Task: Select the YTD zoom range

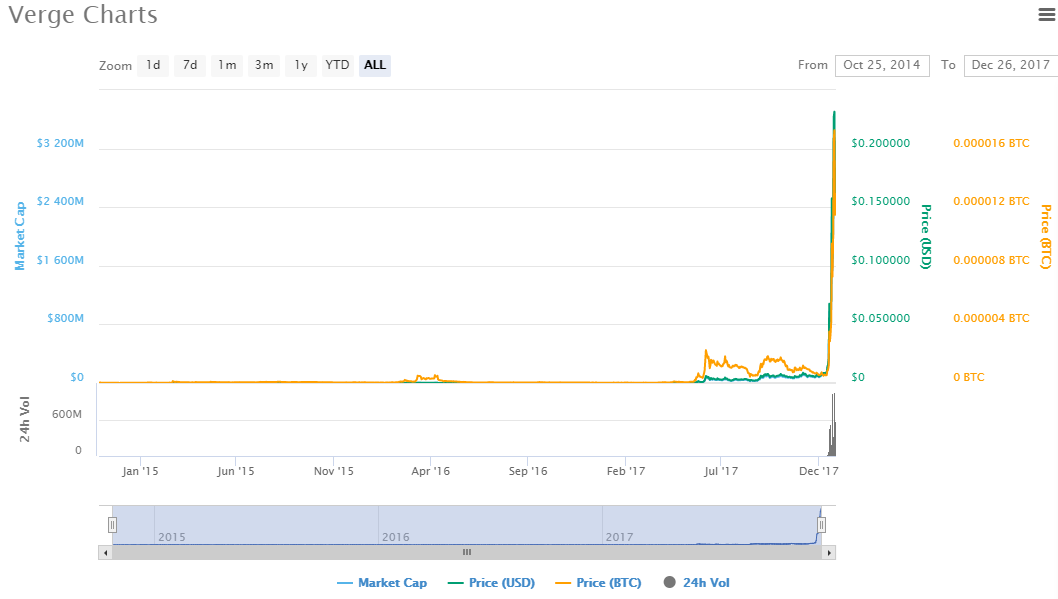Action: (337, 65)
